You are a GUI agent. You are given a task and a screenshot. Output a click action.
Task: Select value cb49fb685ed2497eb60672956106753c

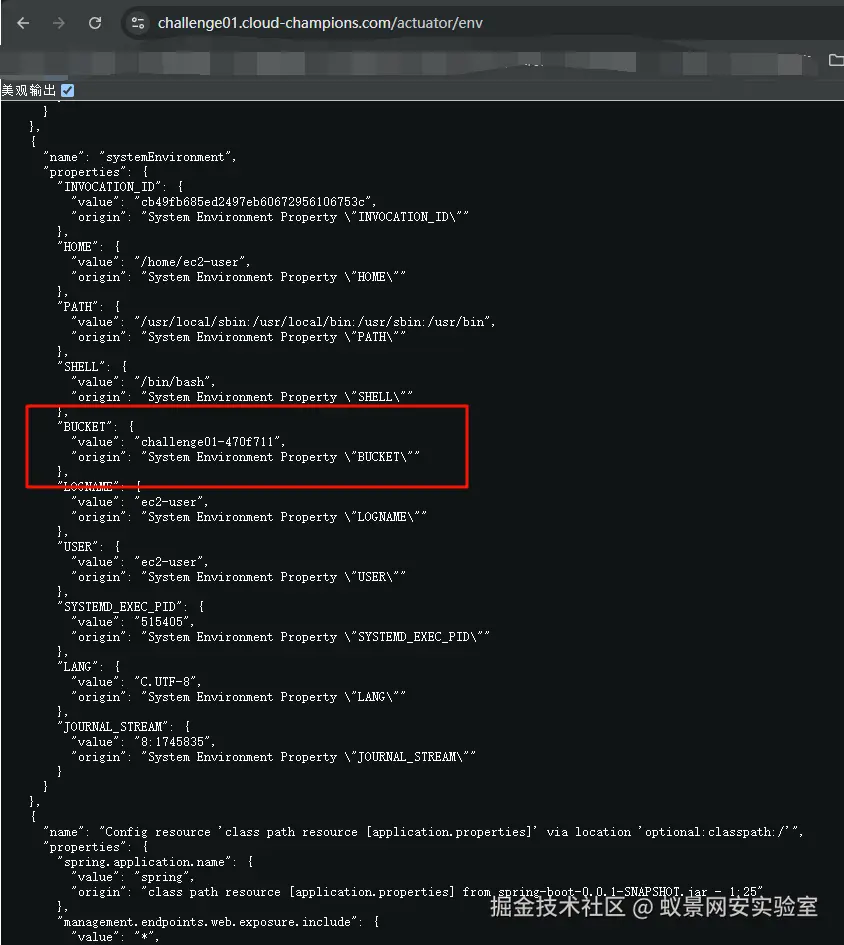coord(253,202)
